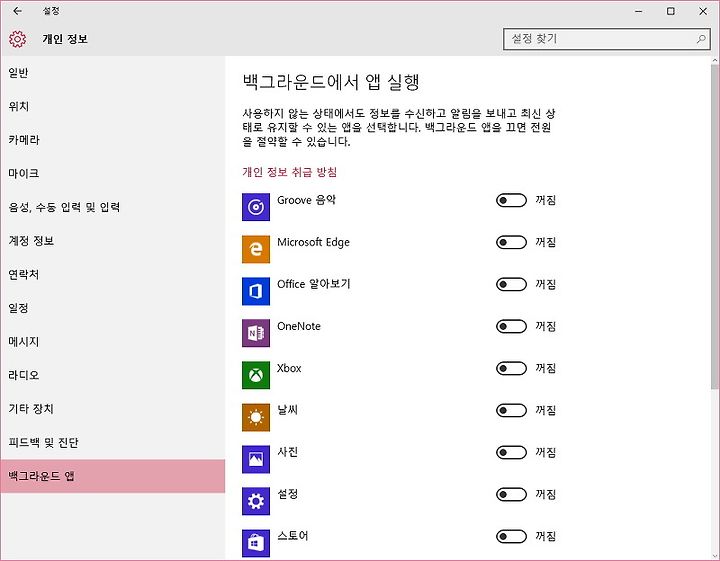720x561 pixels.
Task: Toggle background switch for Xbox
Action: pos(511,368)
